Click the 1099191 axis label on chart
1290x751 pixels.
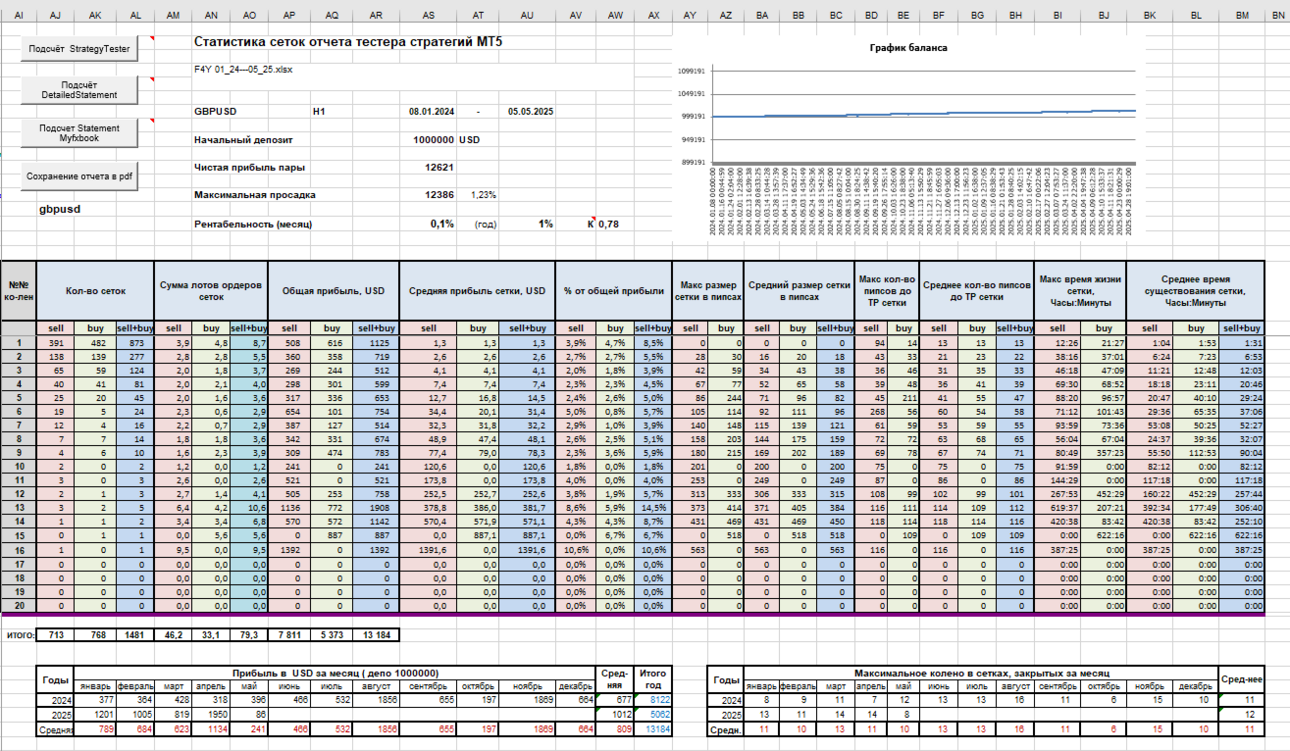click(692, 71)
